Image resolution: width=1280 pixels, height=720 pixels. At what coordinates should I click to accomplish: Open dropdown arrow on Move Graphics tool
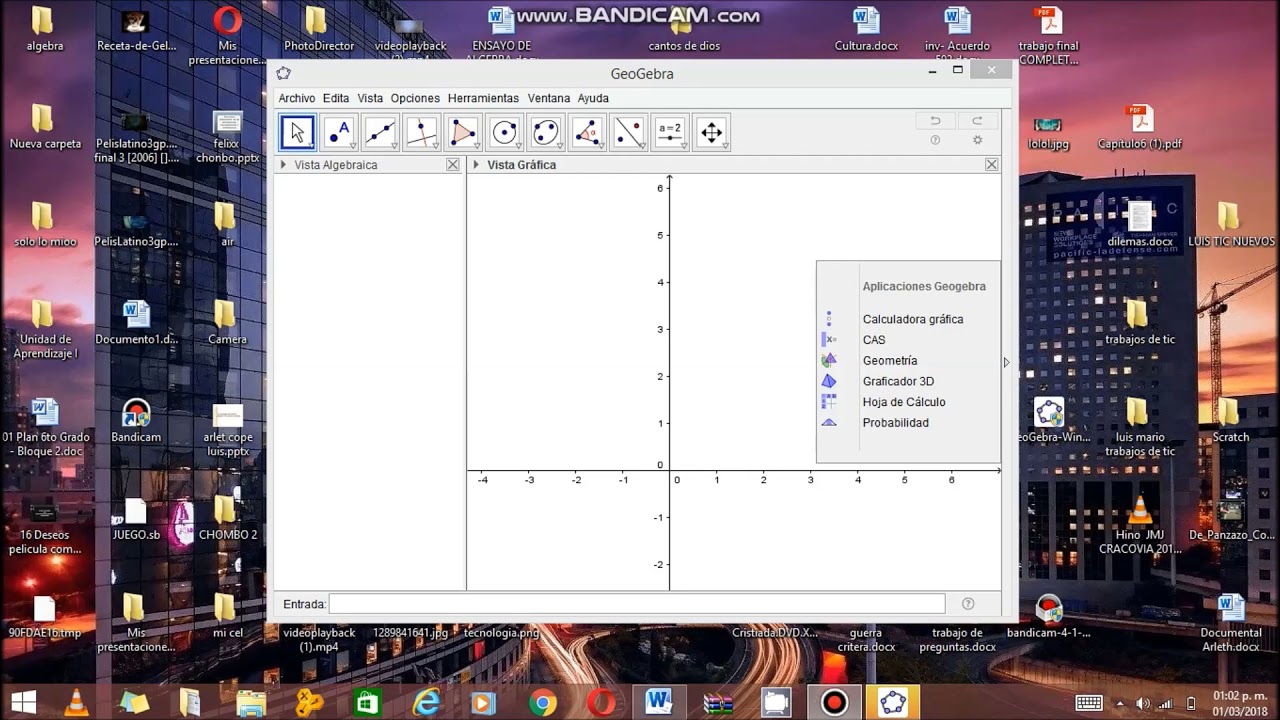click(726, 147)
